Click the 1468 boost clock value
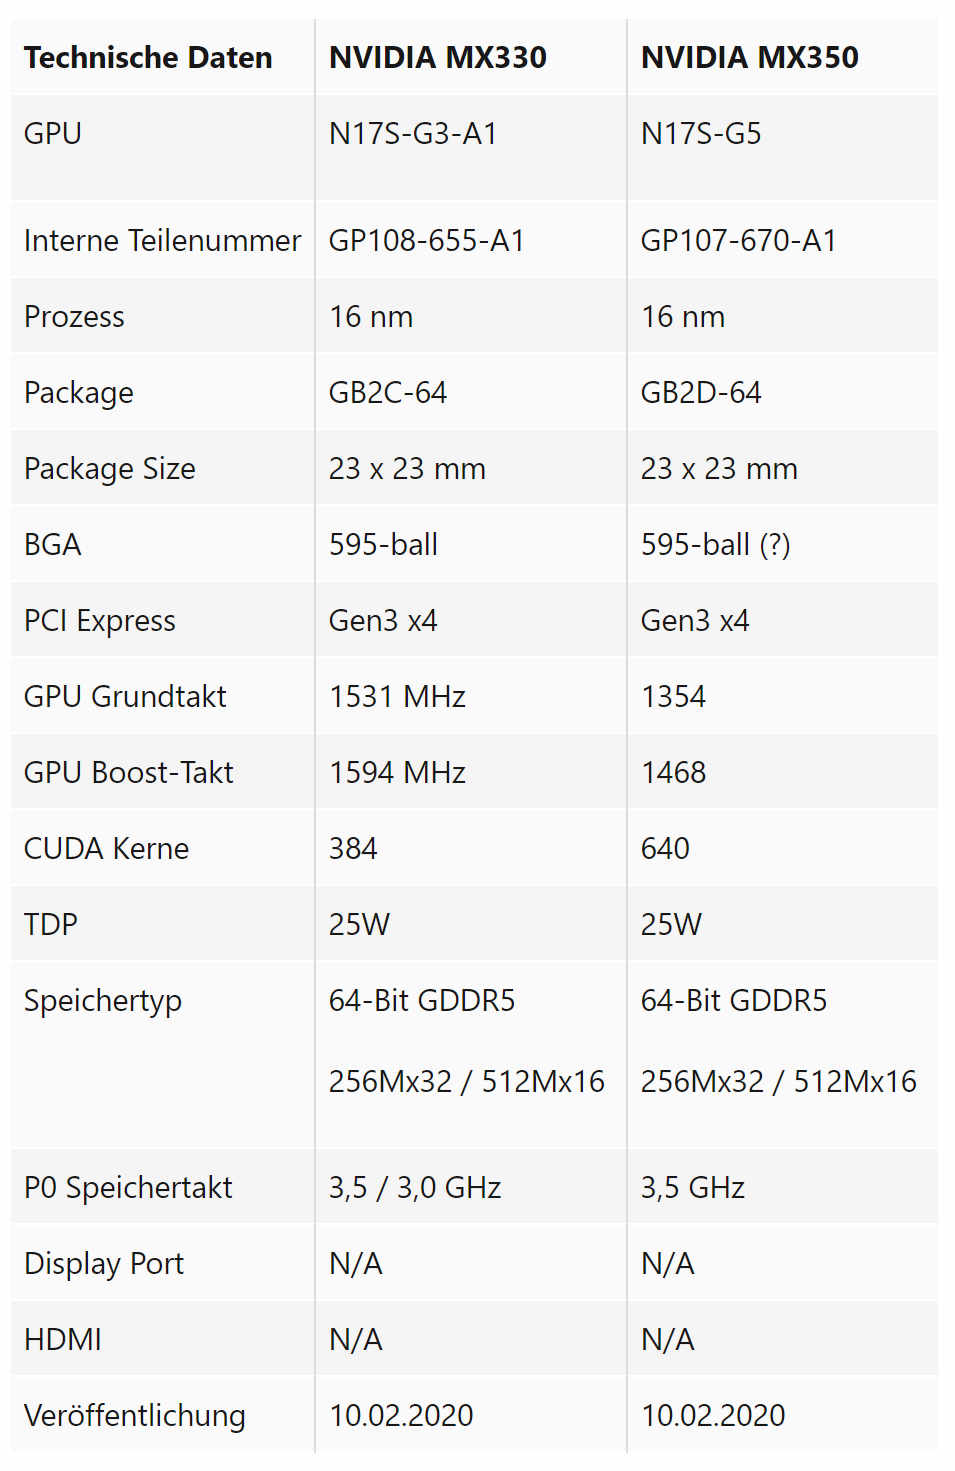The height and width of the screenshot is (1471, 955). click(673, 773)
